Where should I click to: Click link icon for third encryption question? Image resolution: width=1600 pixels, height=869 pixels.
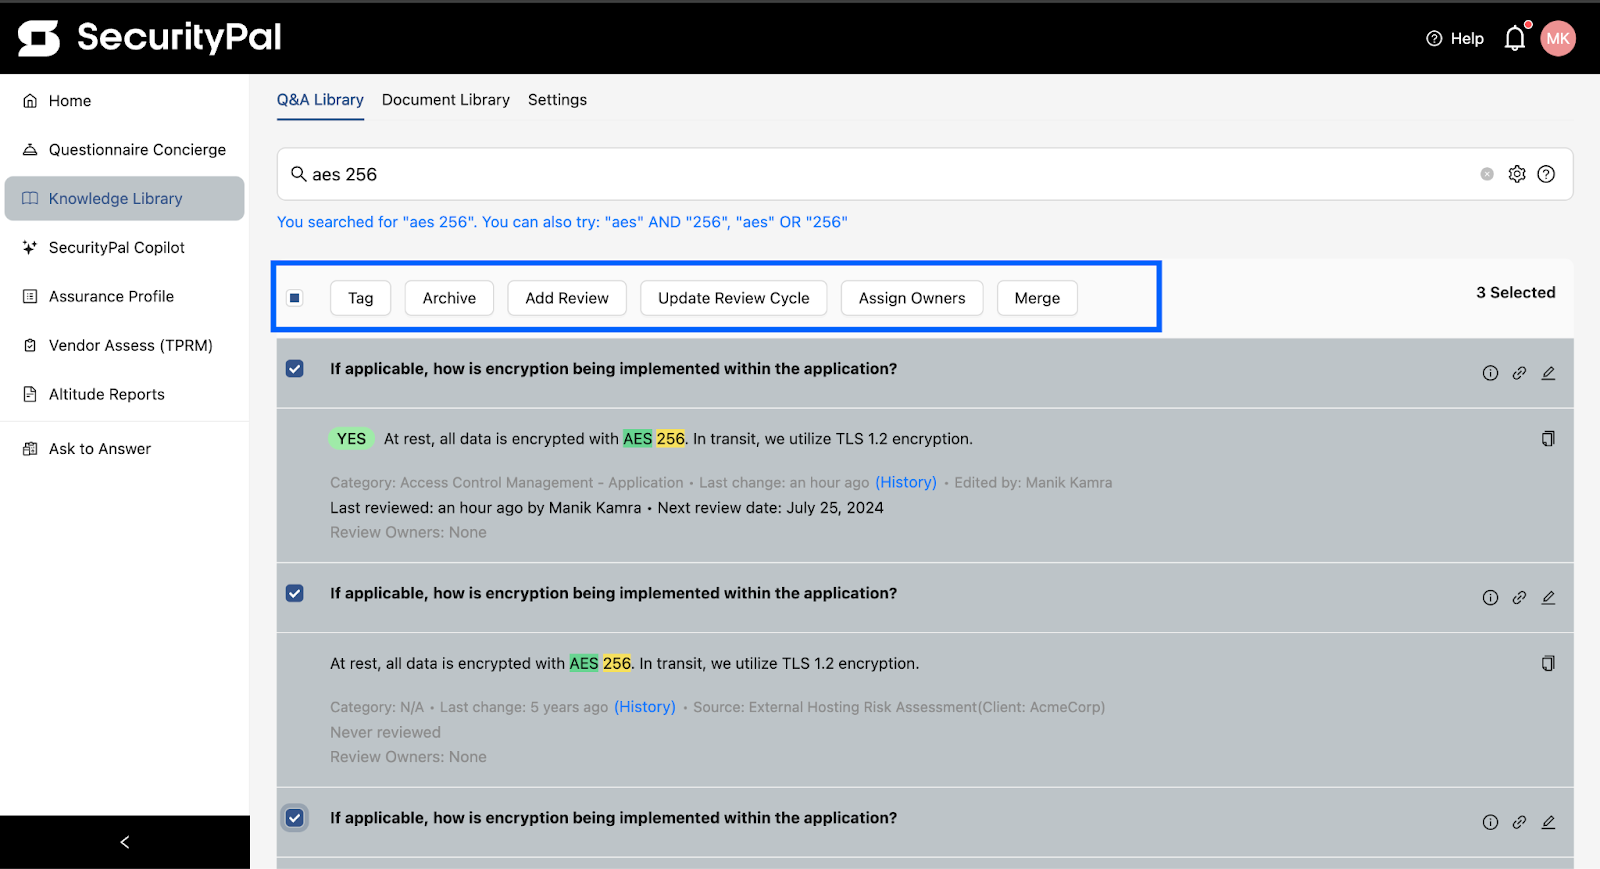pyautogui.click(x=1519, y=823)
